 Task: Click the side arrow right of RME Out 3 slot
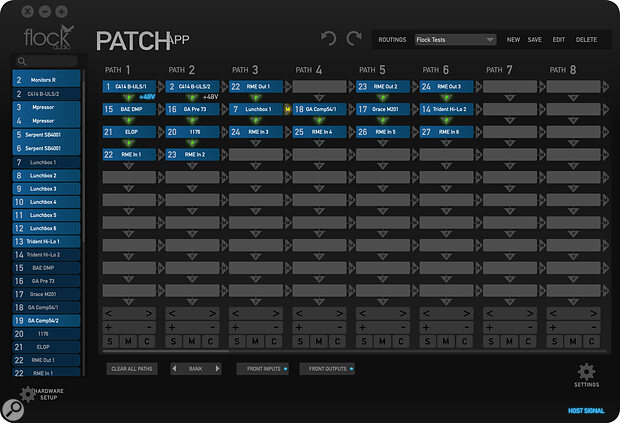pos(478,87)
